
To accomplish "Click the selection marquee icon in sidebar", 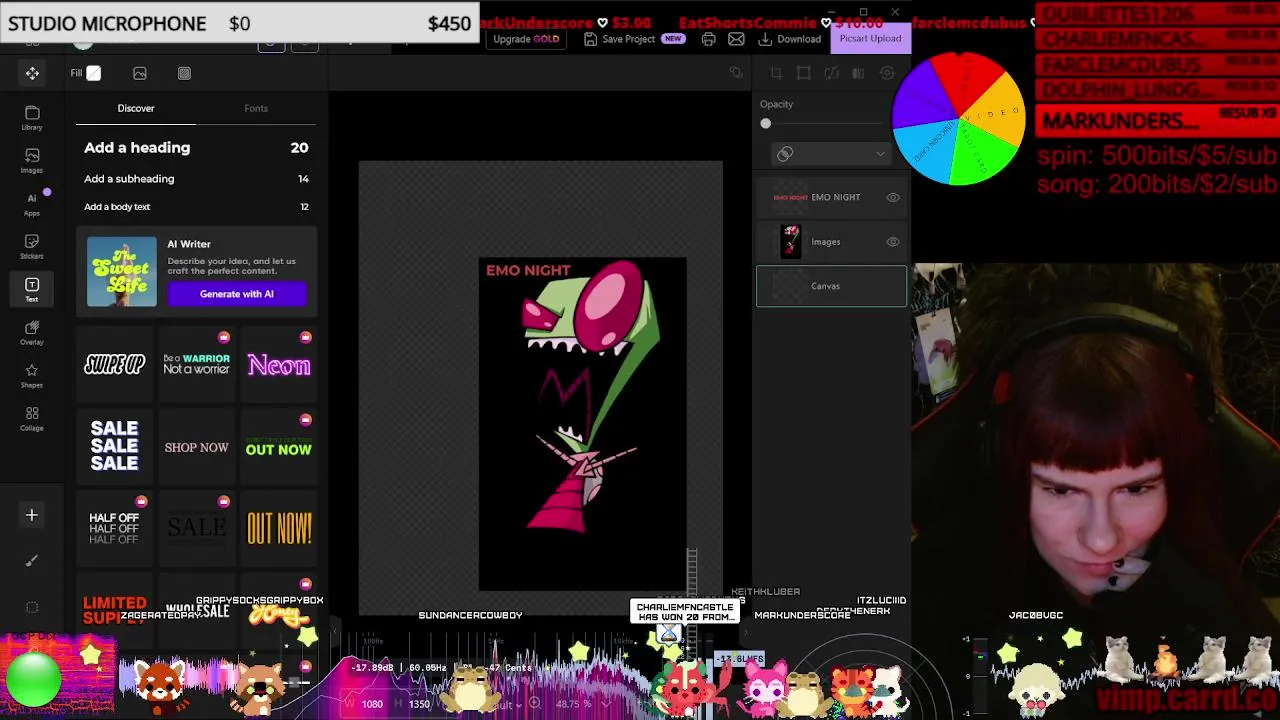I will coord(32,607).
